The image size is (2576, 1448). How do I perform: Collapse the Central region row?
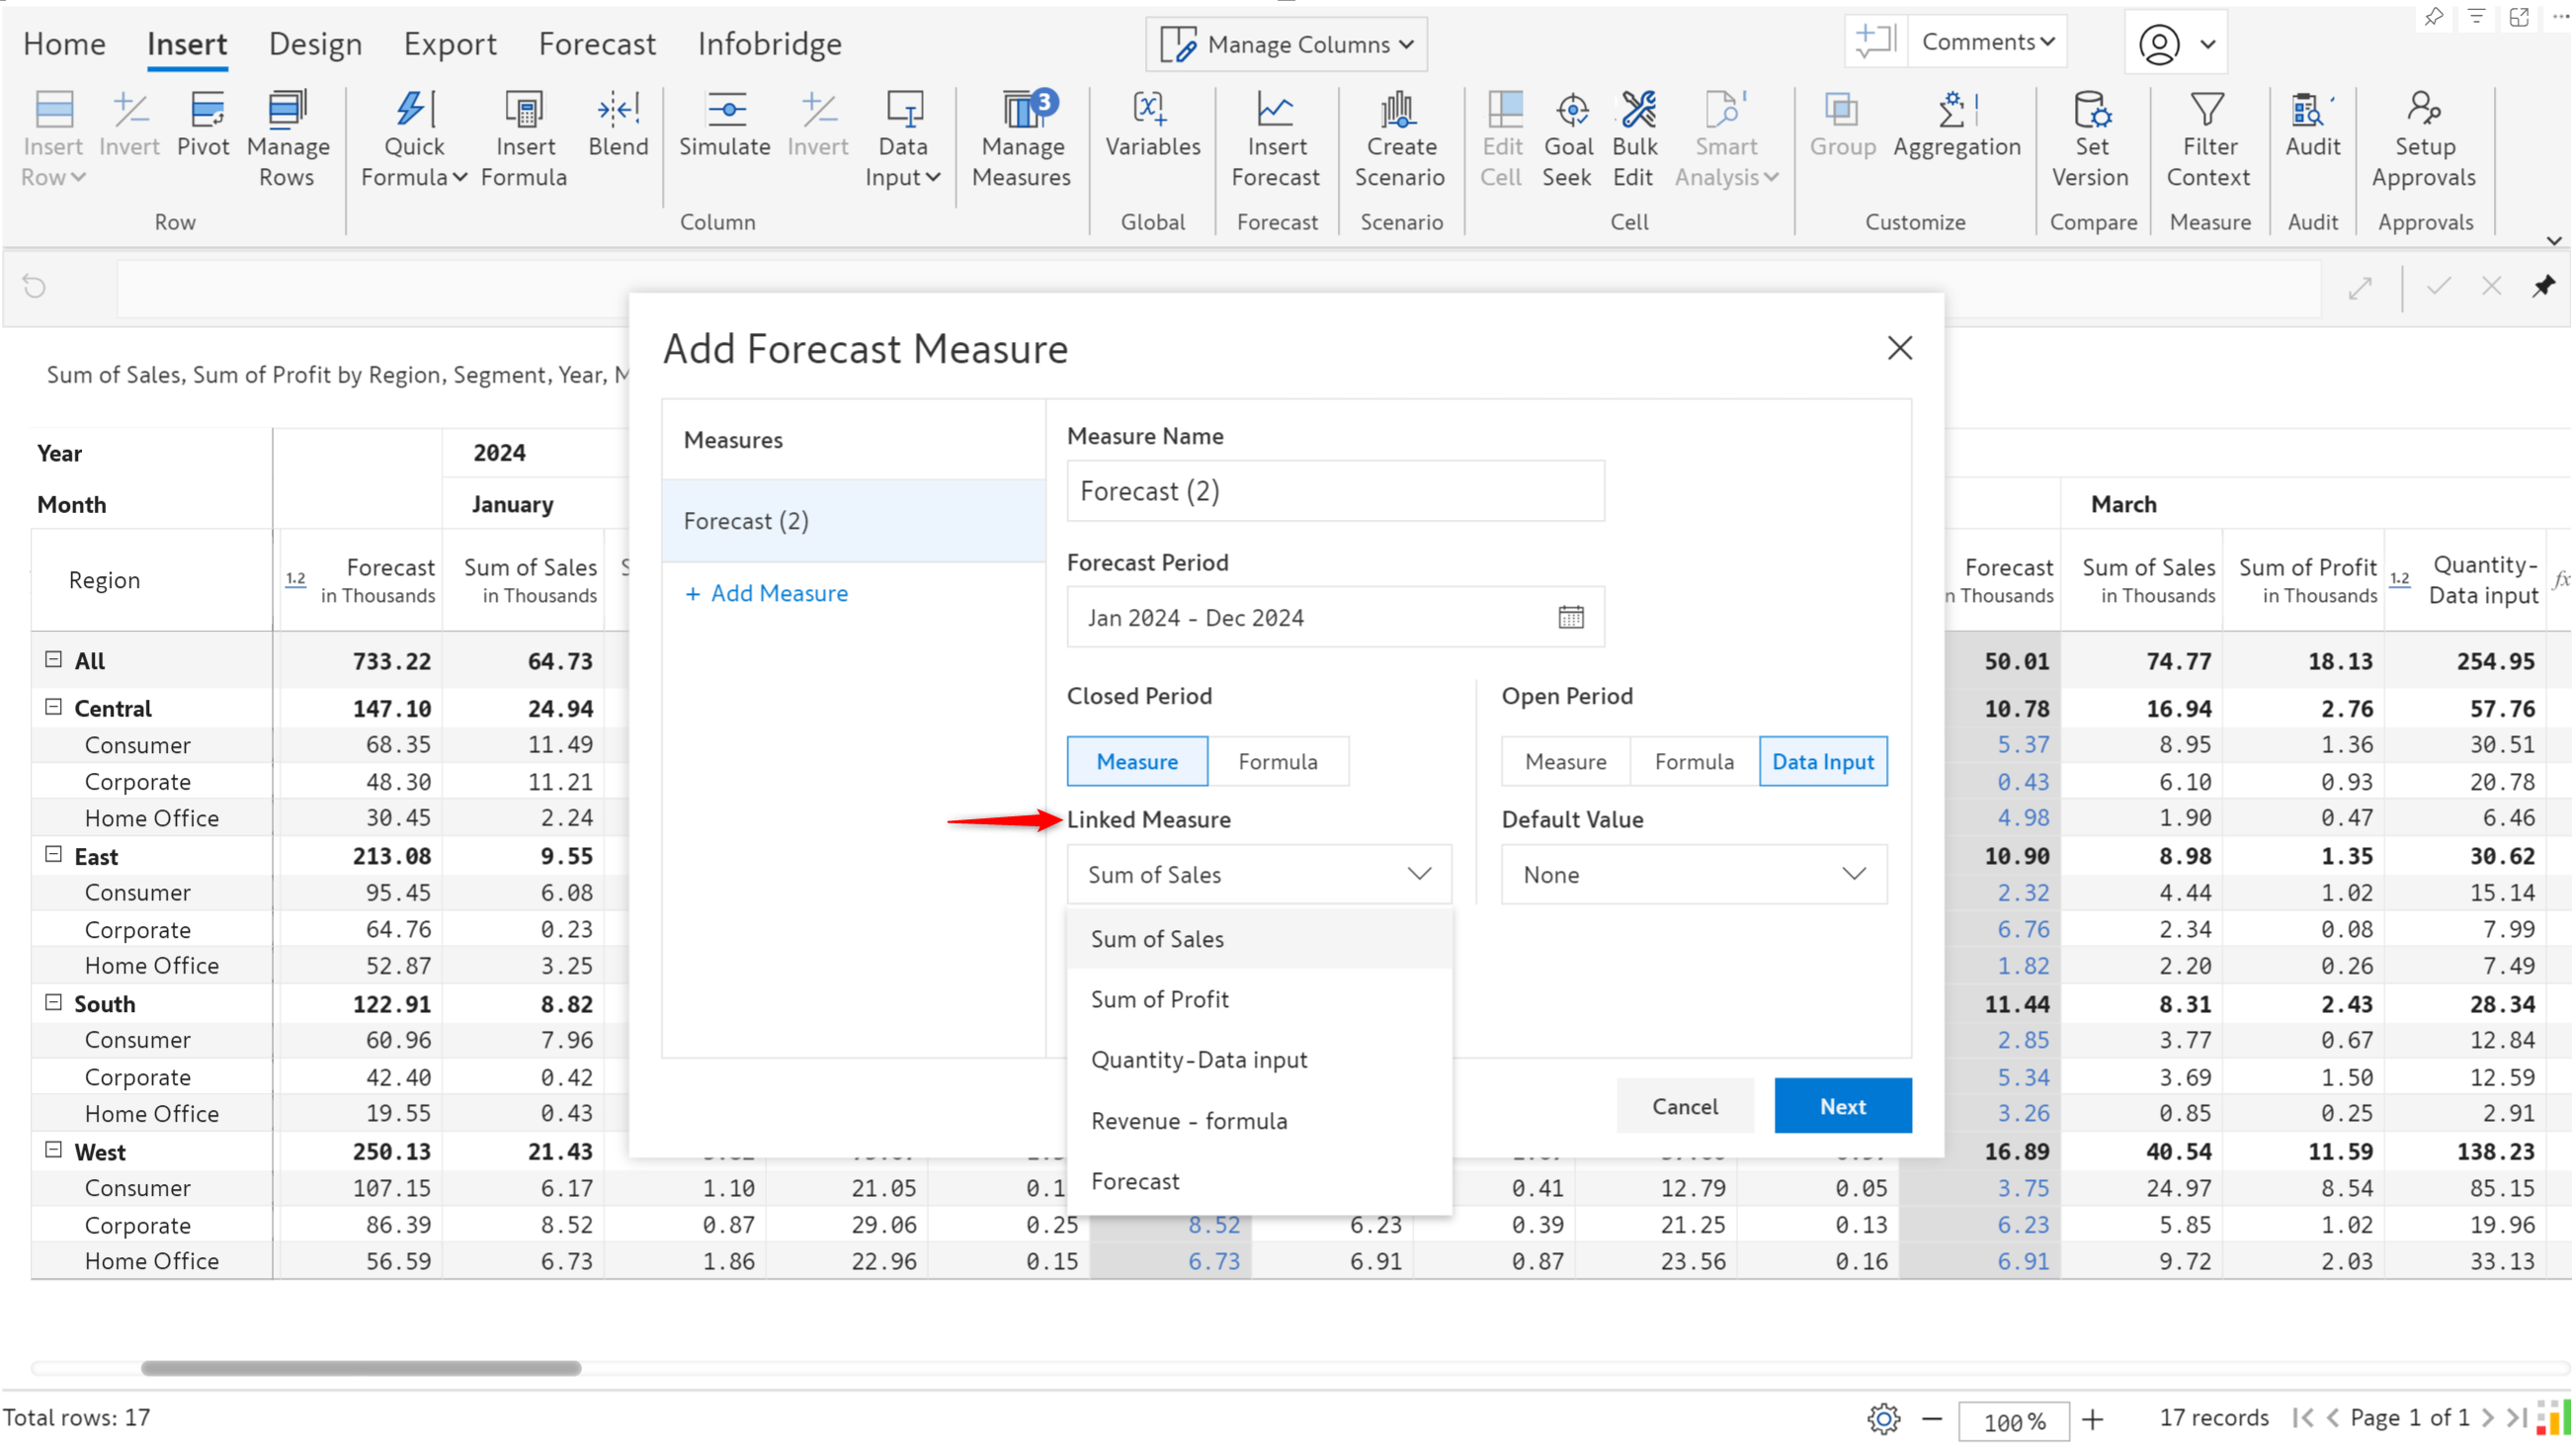53,707
